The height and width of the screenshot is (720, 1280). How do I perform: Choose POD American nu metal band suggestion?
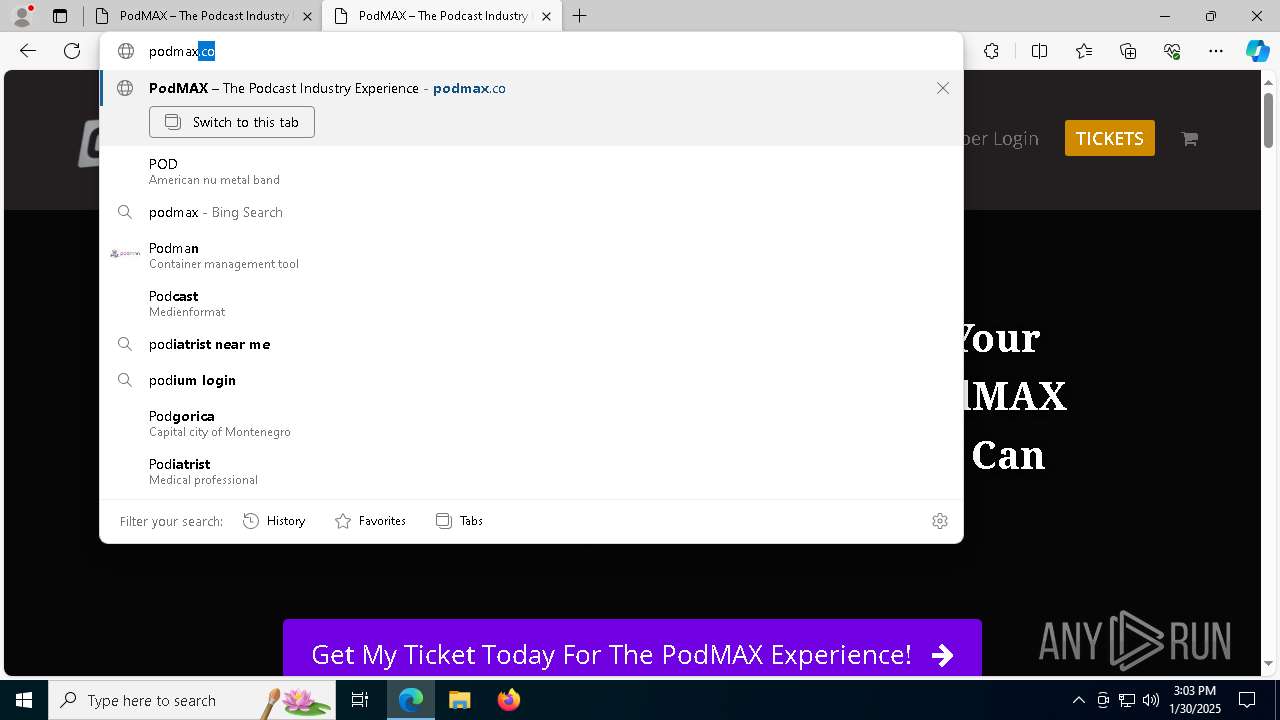(x=531, y=171)
